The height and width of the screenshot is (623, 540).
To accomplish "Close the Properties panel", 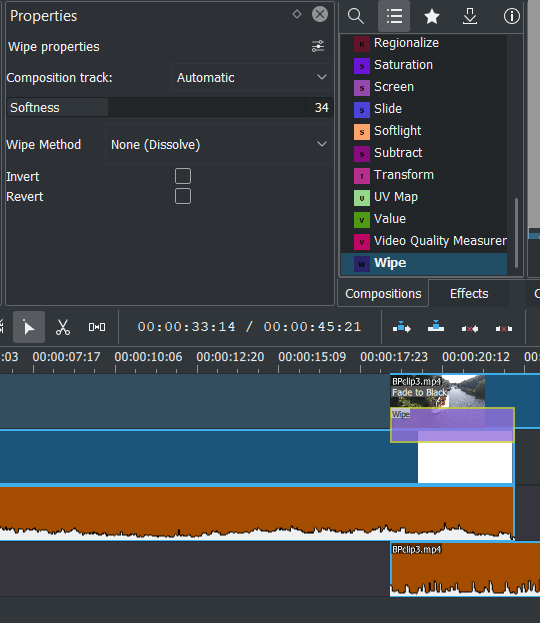I will point(320,14).
